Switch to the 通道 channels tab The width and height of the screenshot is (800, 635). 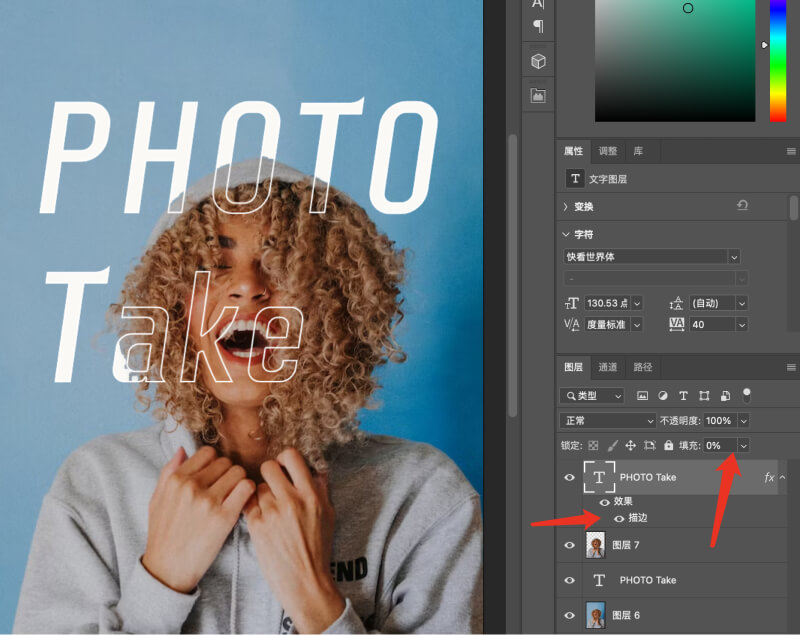pos(608,367)
